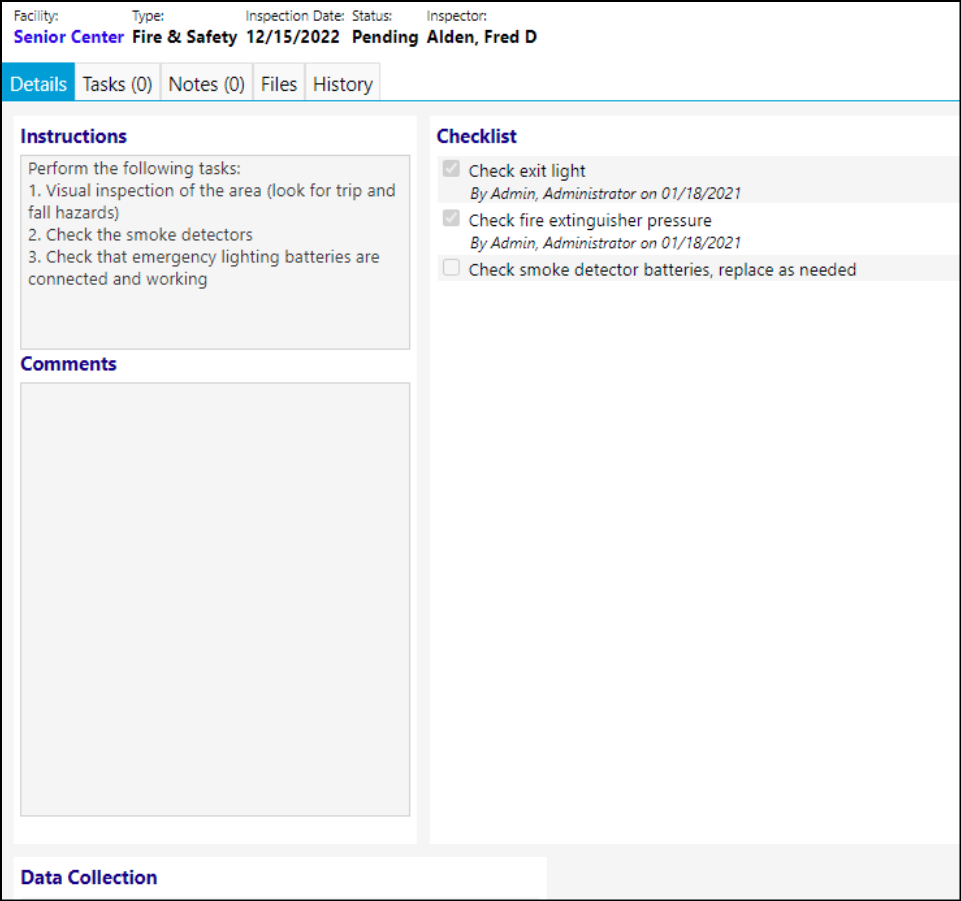Click inside the Instructions text box

click(215, 252)
